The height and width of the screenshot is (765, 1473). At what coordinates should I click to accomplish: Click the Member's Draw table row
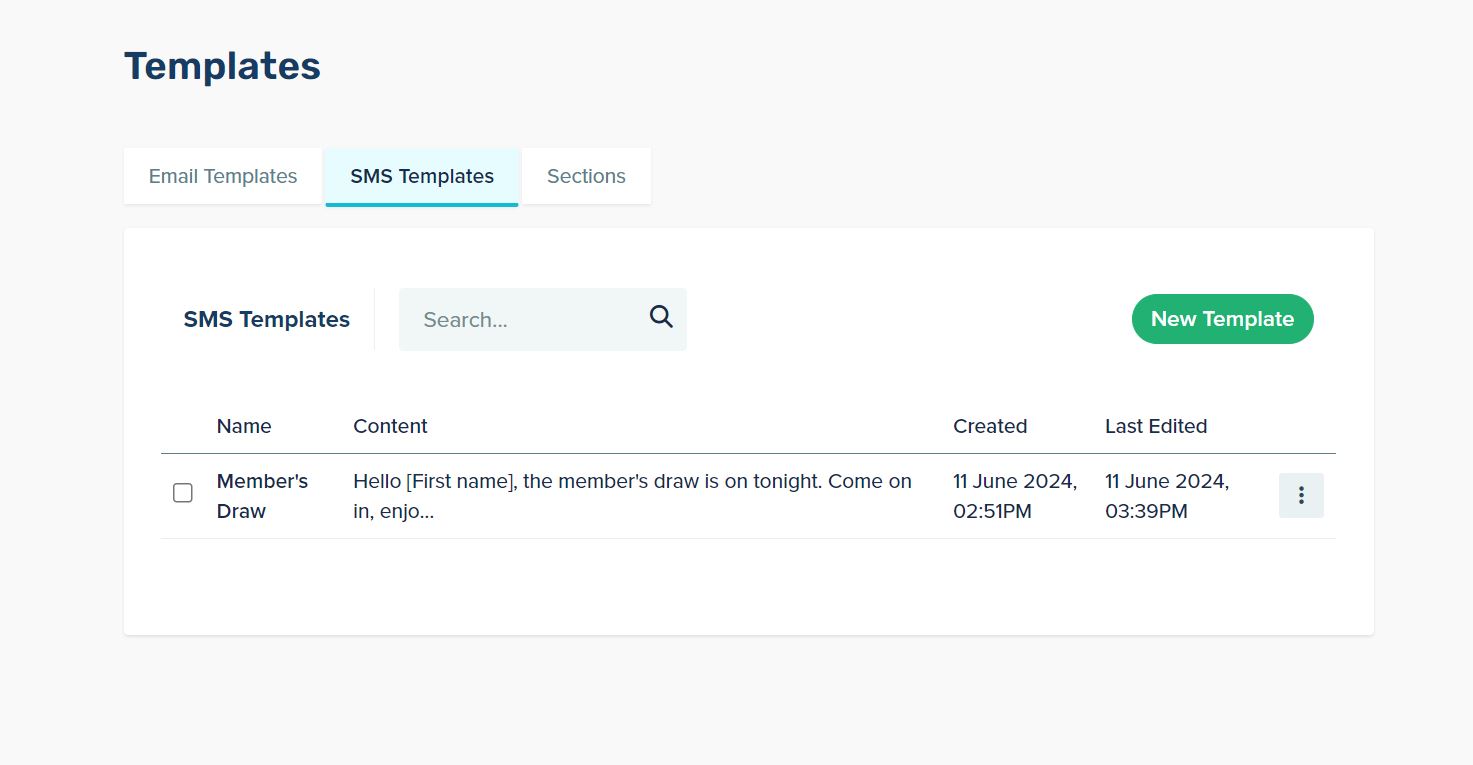coord(700,495)
